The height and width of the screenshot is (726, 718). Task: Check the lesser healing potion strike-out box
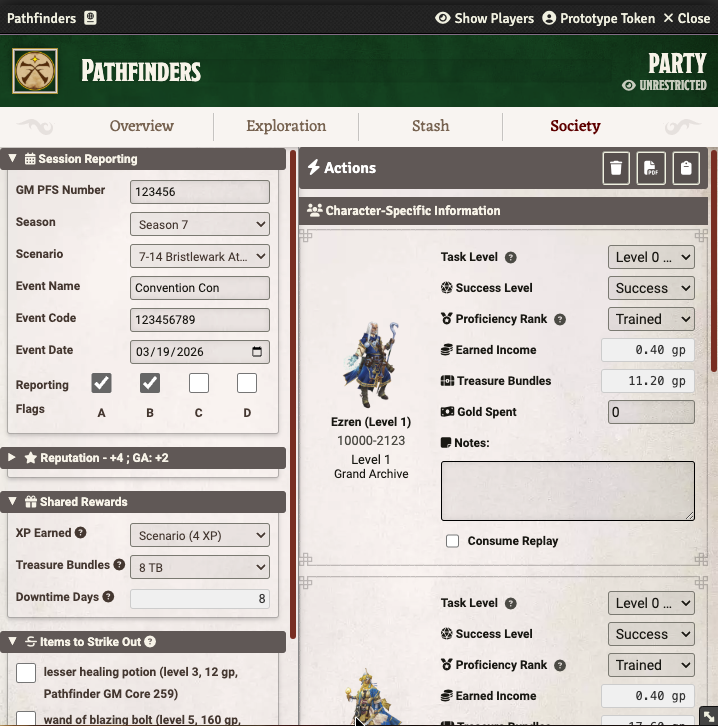tap(26, 673)
